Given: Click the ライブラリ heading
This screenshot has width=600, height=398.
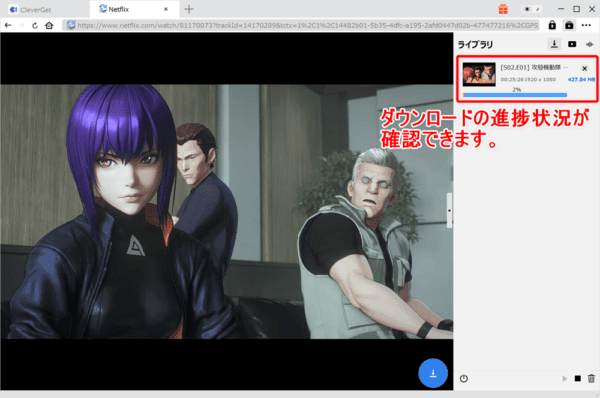Looking at the screenshot, I should (475, 45).
